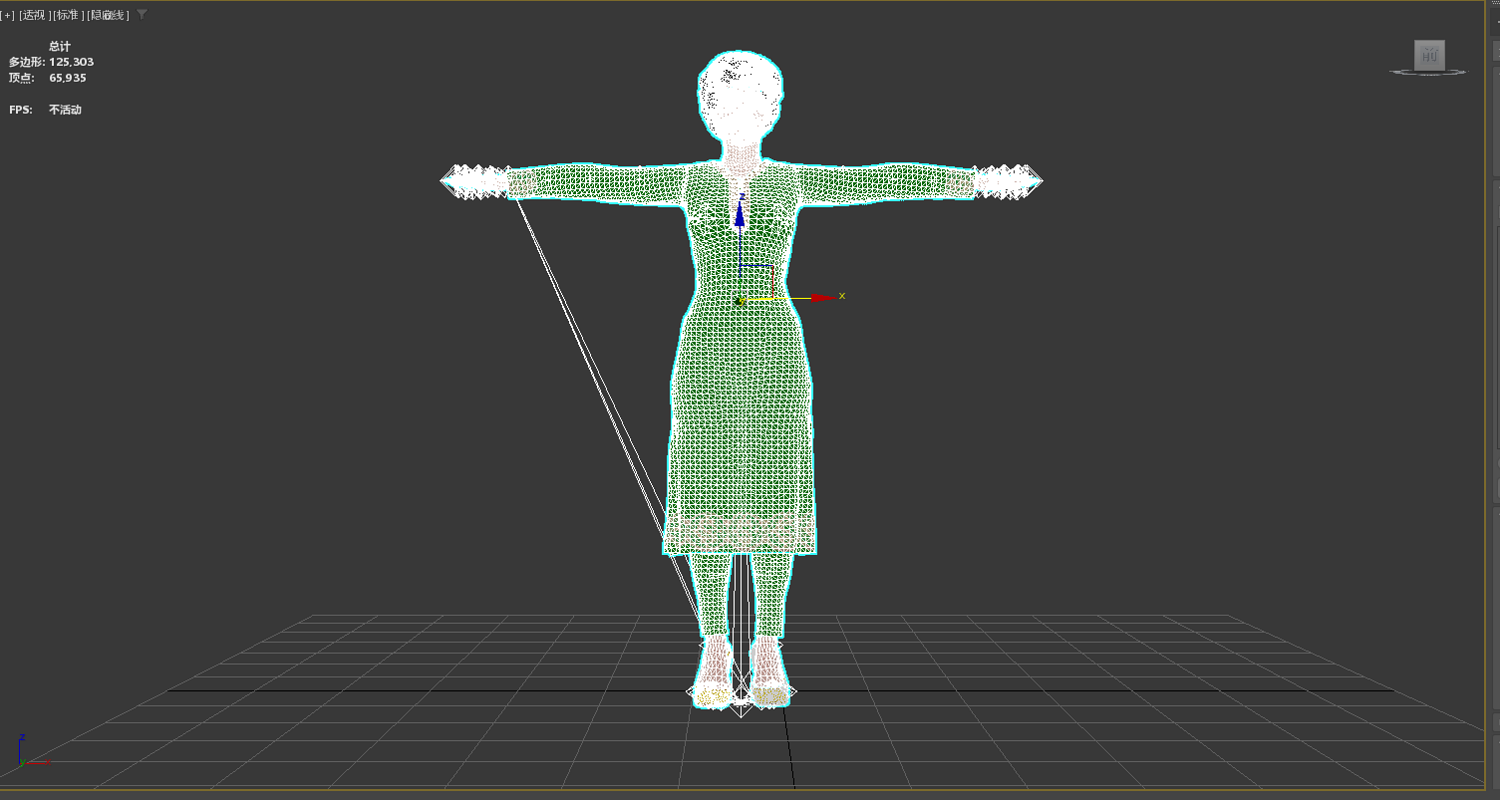
Task: Open the 标准 shading quality menu
Action: click(68, 15)
